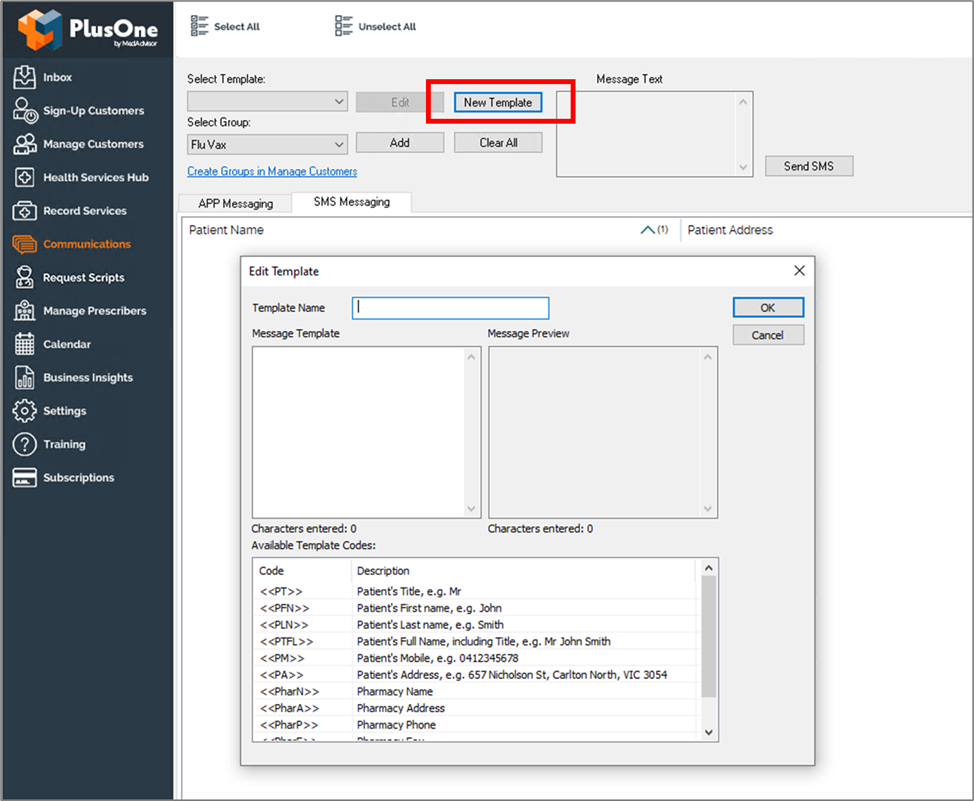Click the Template Name input field
Screen dimensions: 974x801
point(450,308)
